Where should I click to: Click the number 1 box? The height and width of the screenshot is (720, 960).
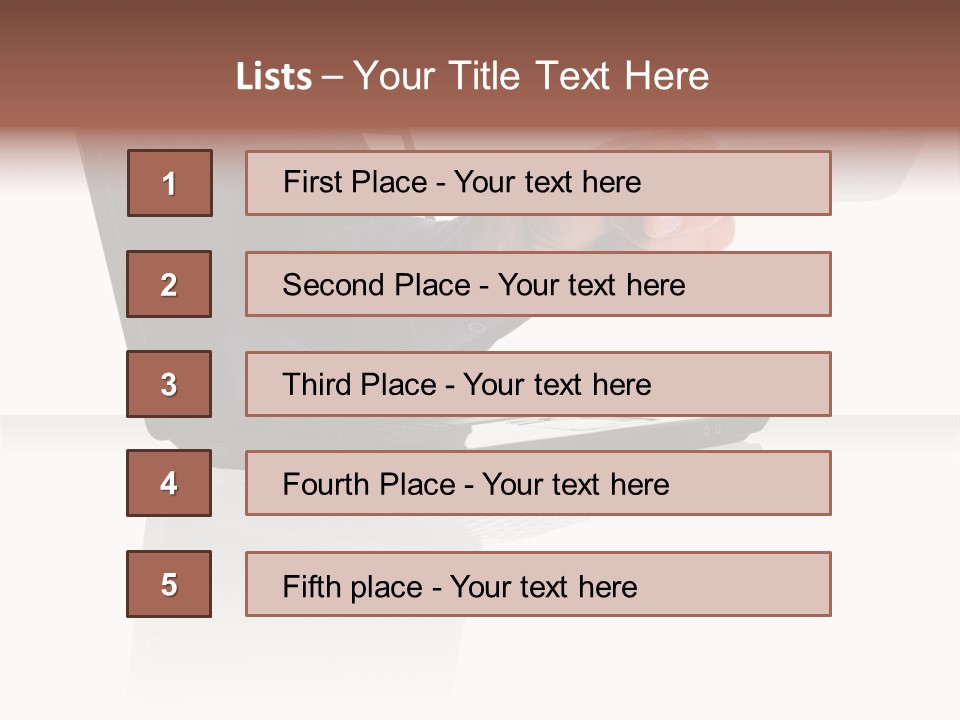[170, 183]
